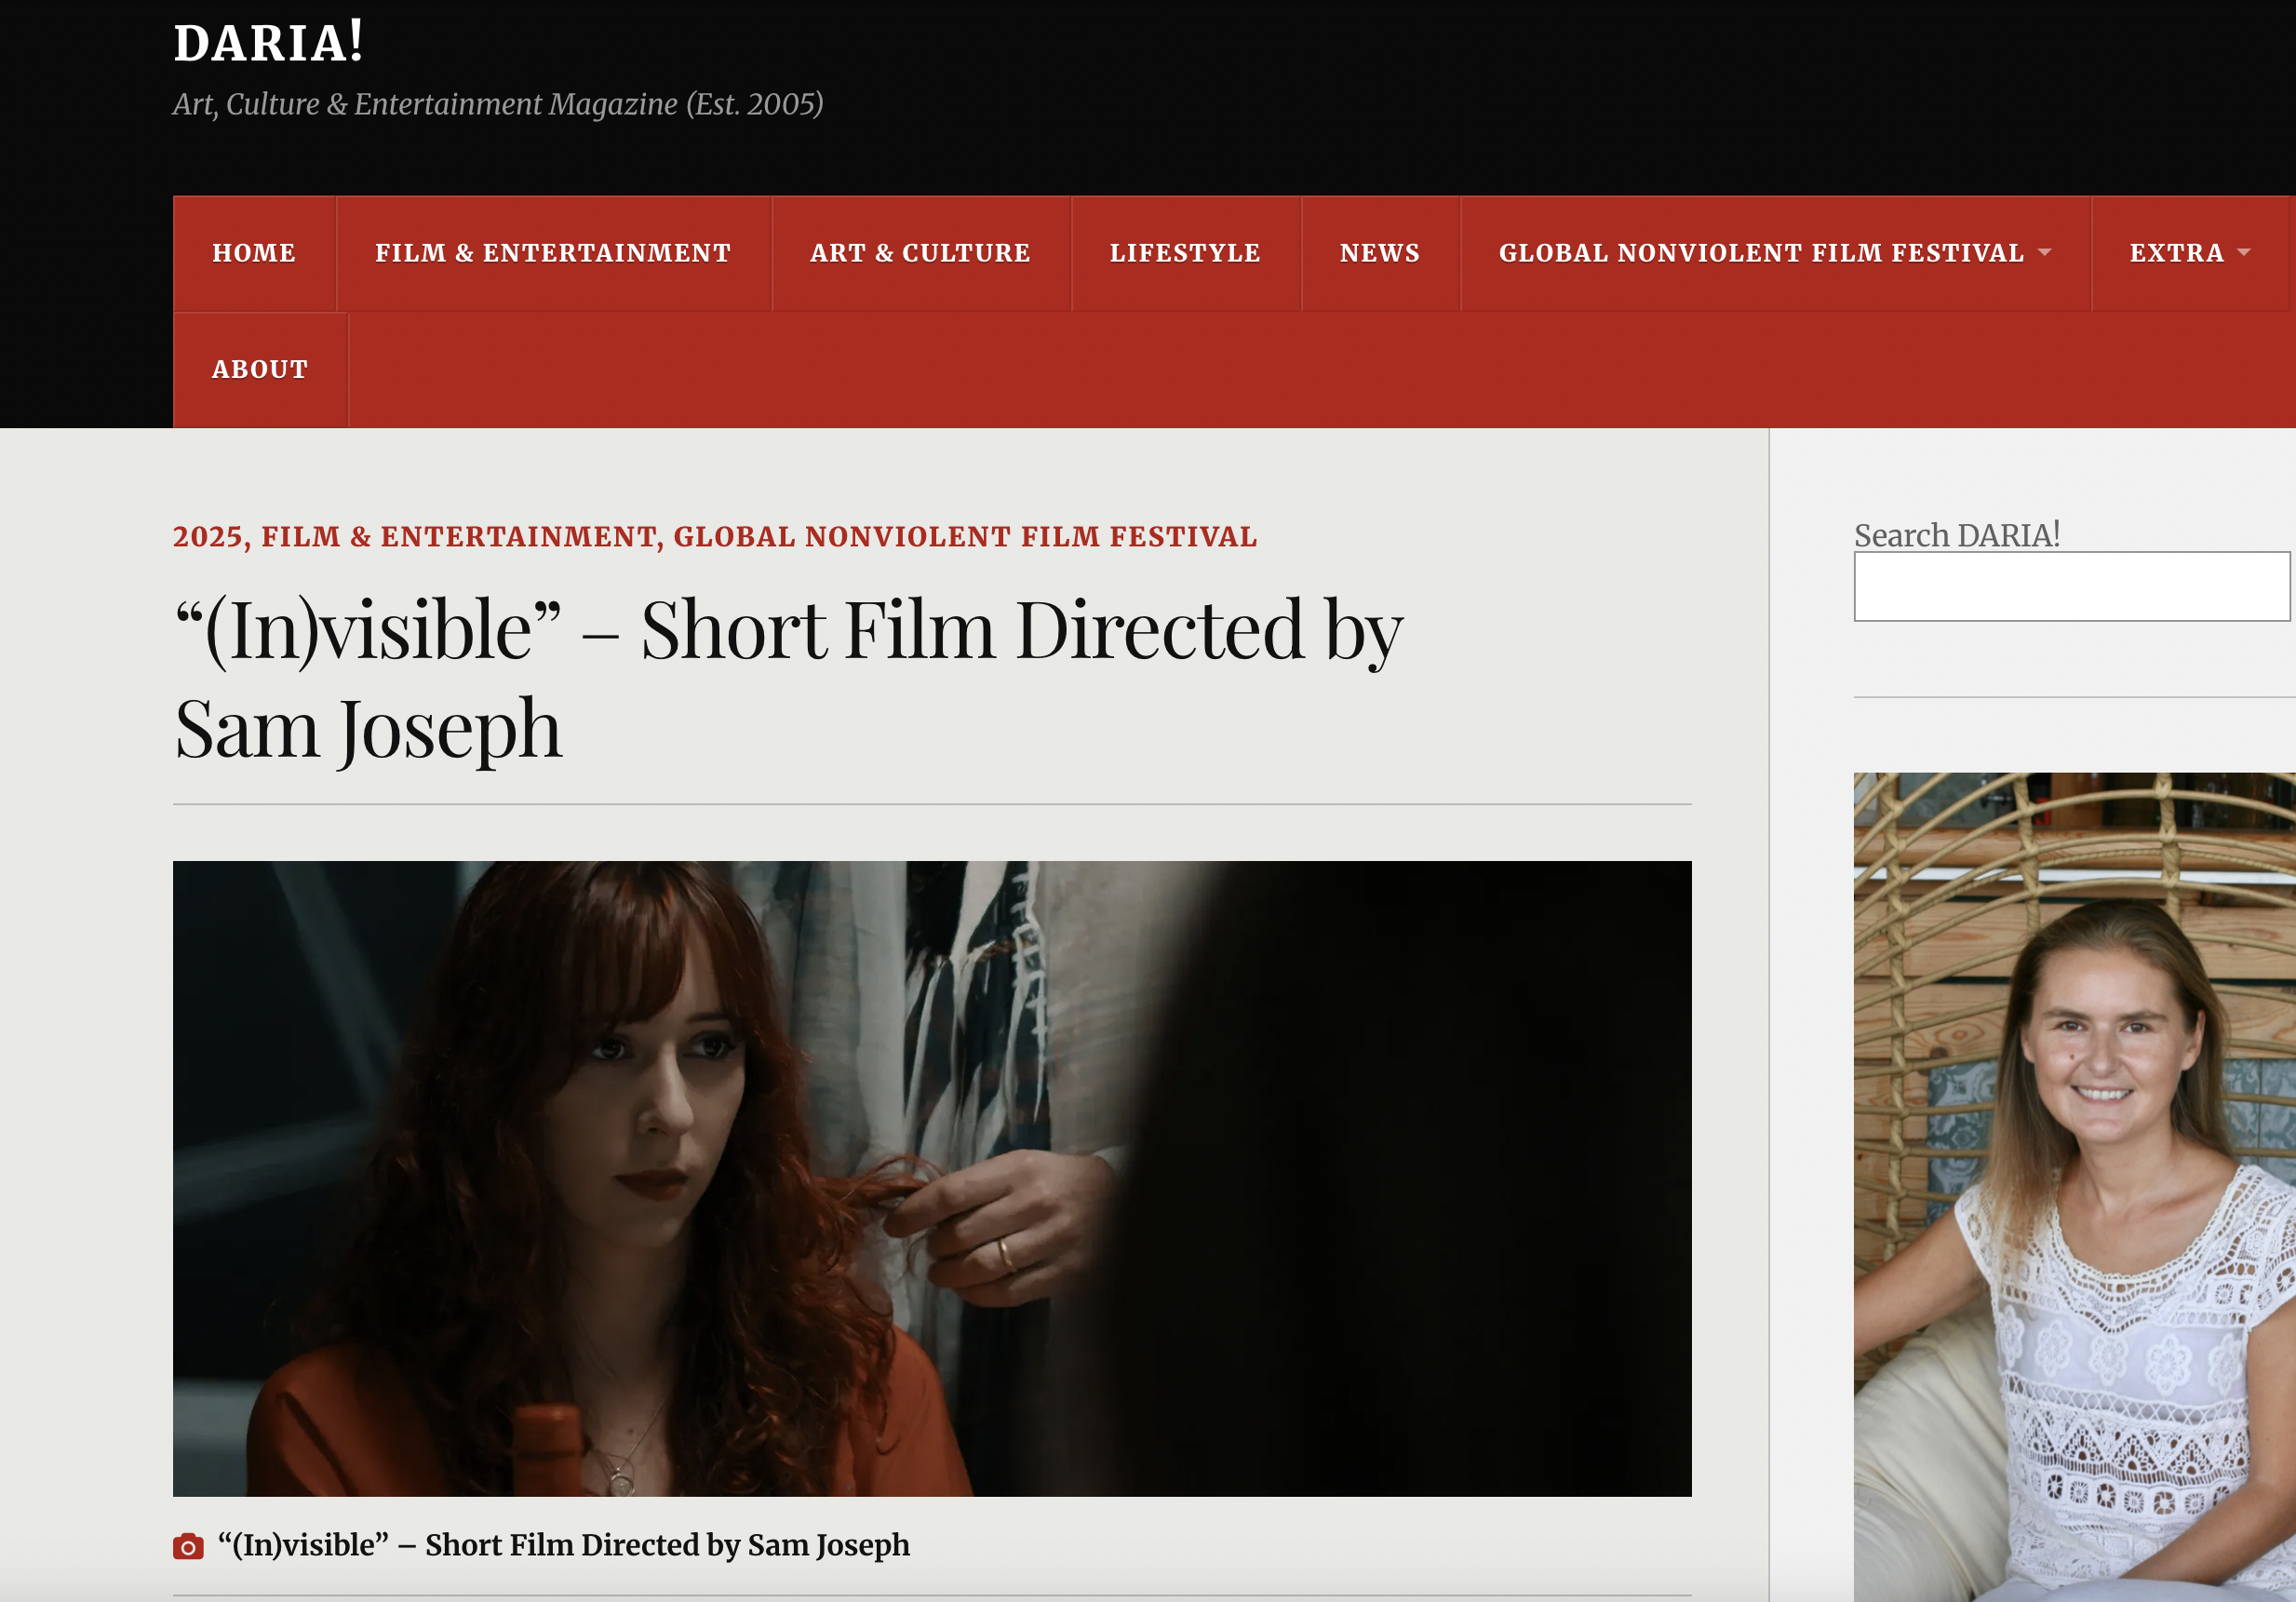Image resolution: width=2296 pixels, height=1602 pixels.
Task: Click the camera icon beside image caption
Action: 188,1546
